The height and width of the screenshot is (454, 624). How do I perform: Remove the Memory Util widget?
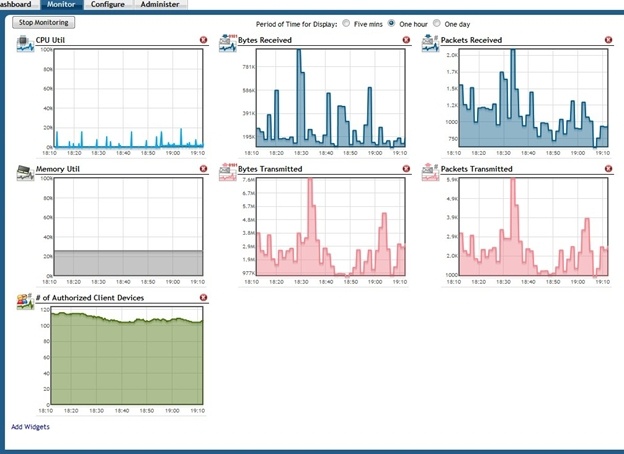203,169
